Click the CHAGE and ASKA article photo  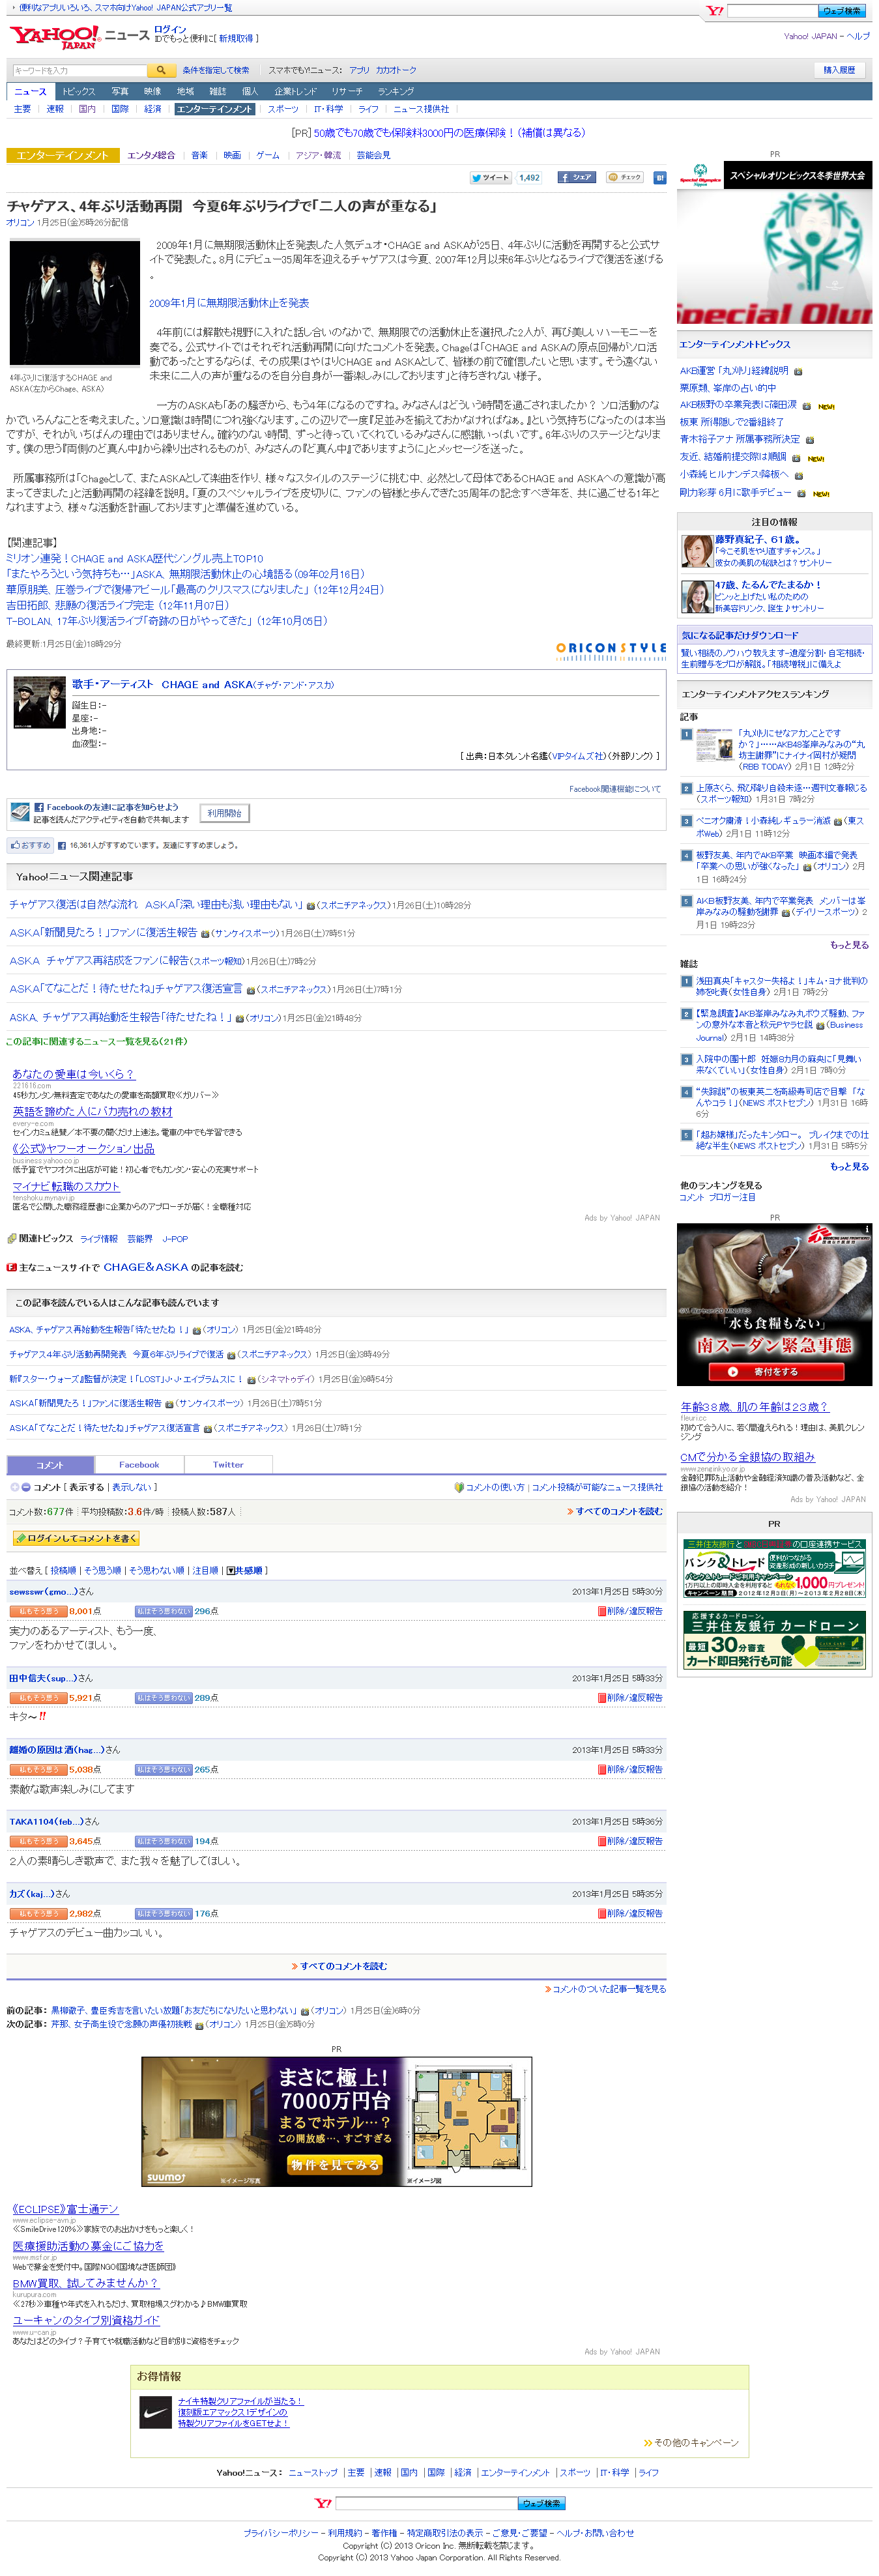tap(75, 303)
